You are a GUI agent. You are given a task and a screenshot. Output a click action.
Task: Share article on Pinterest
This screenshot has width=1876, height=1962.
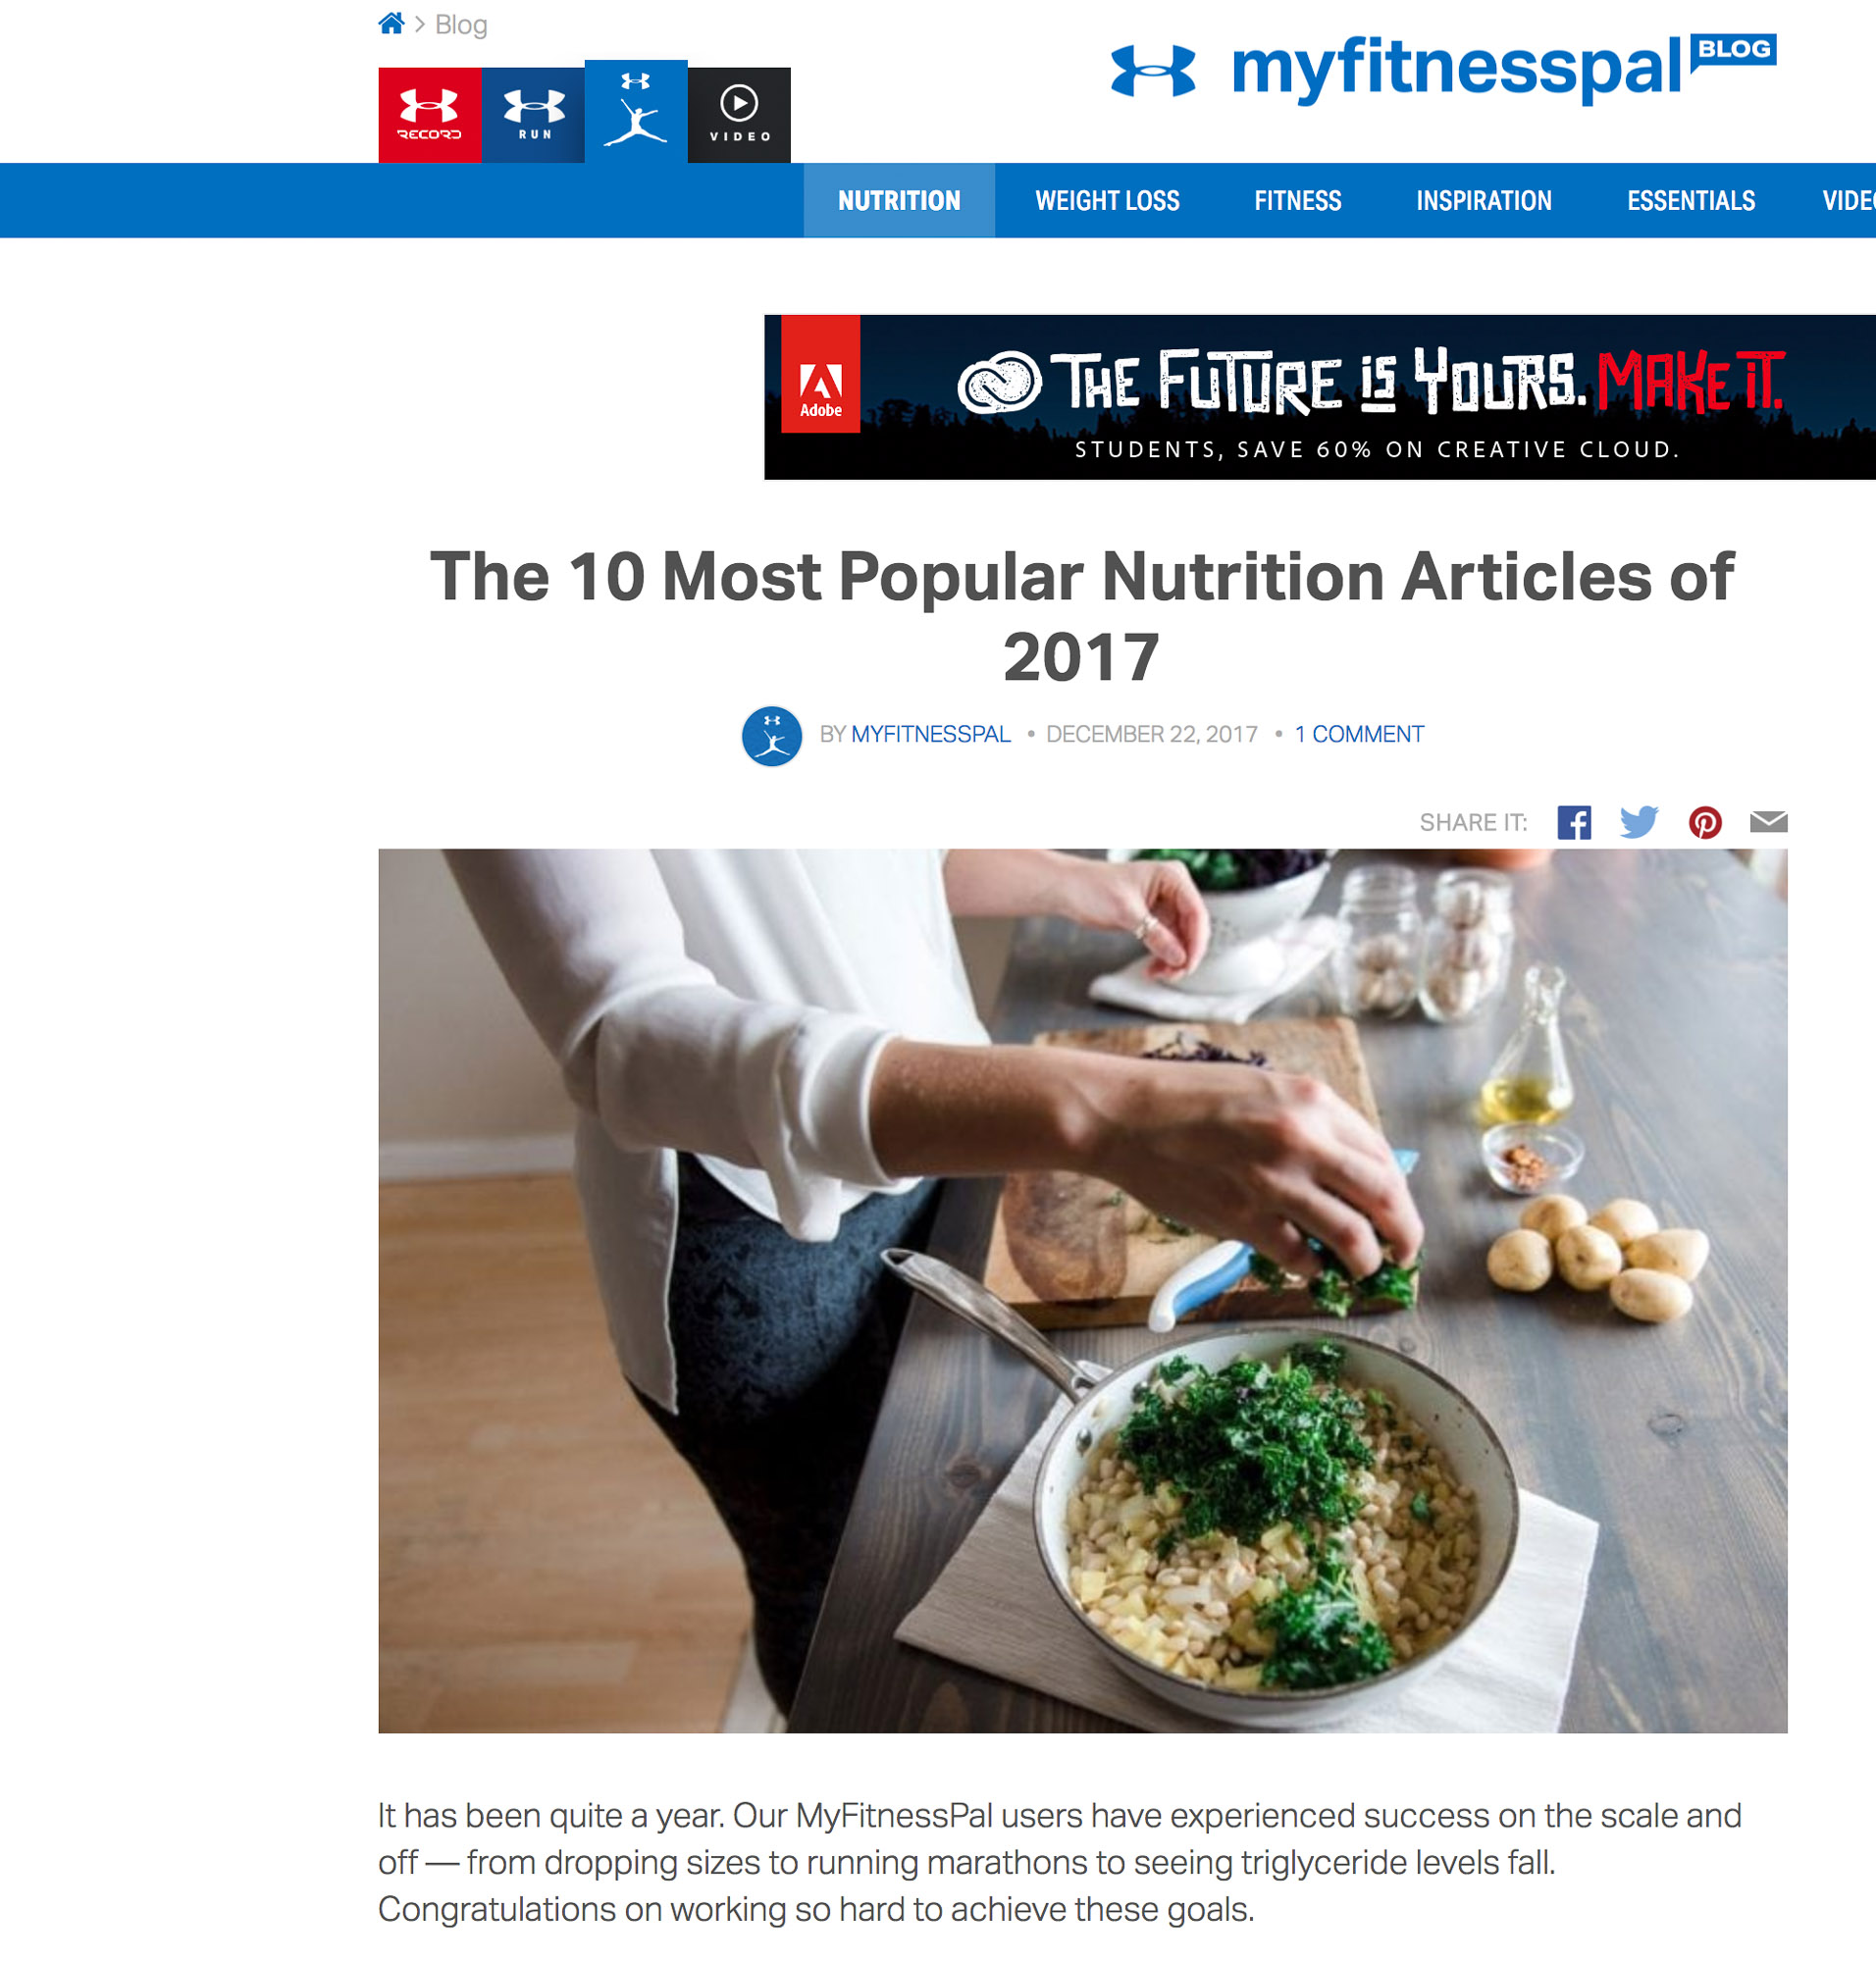1705,822
